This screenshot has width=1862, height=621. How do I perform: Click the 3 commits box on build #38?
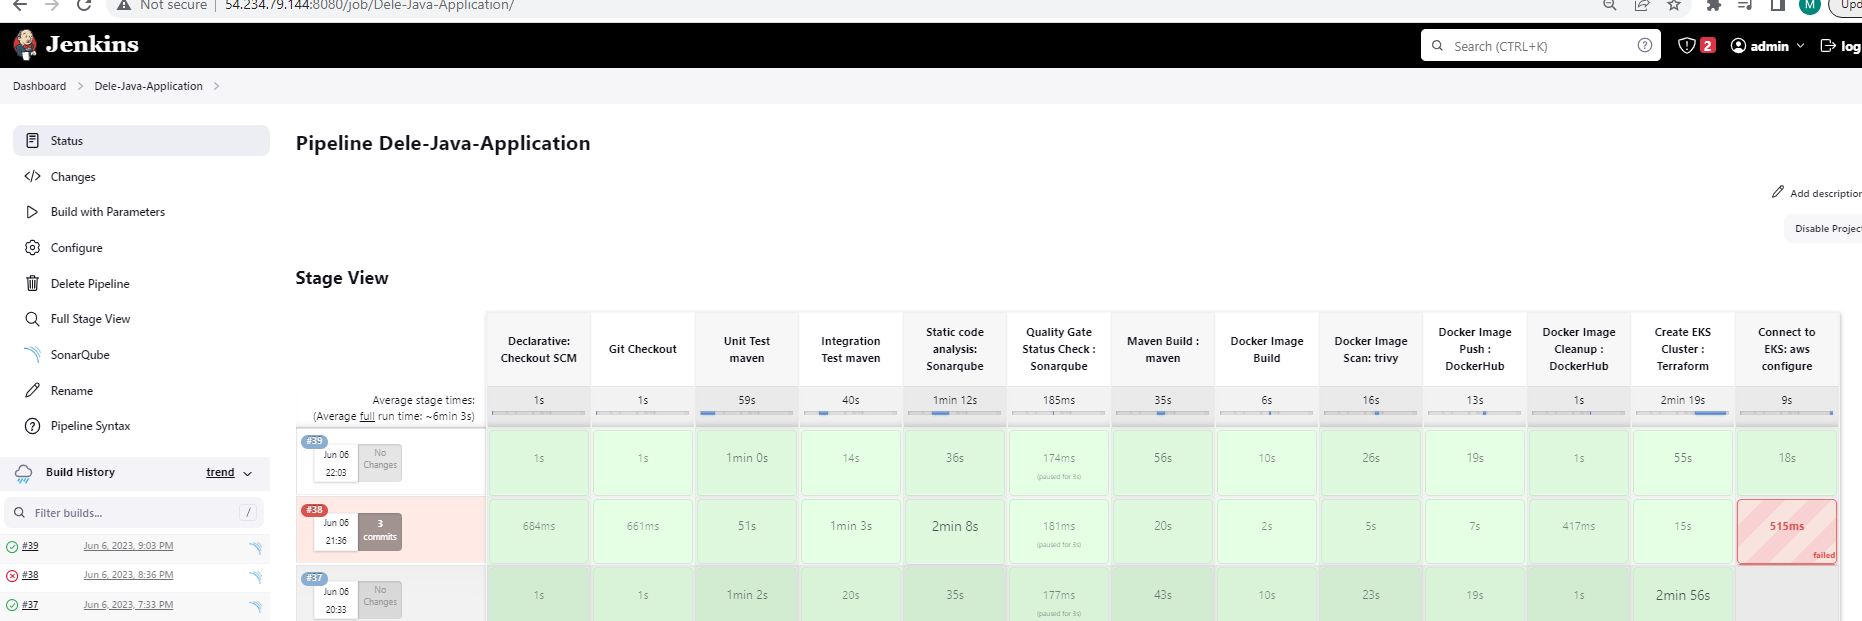pos(380,531)
